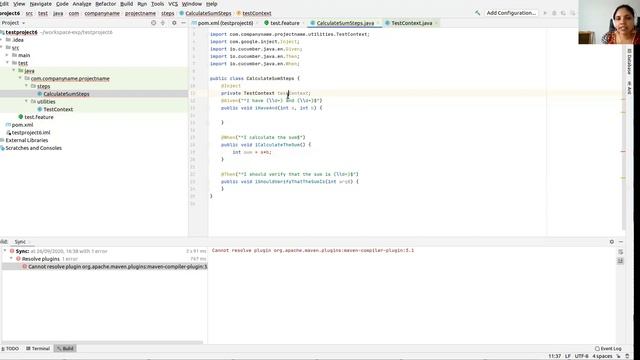Select the Cannot resolve plugin error row

point(104,267)
